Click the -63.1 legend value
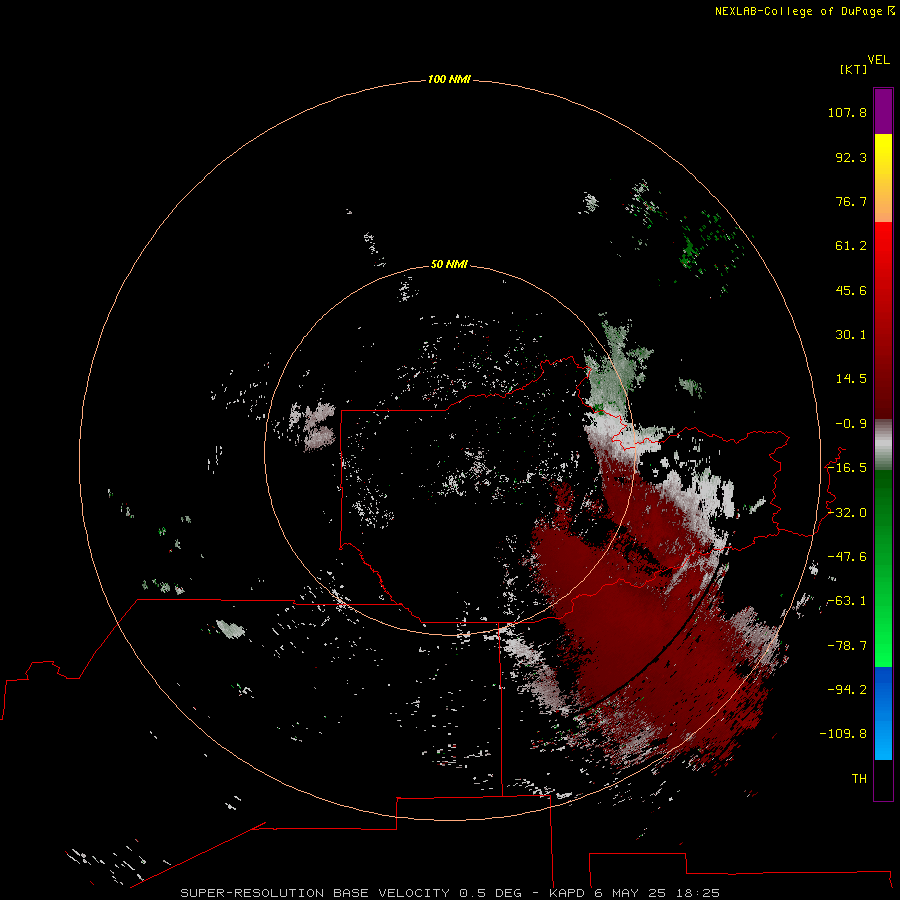 coord(847,601)
